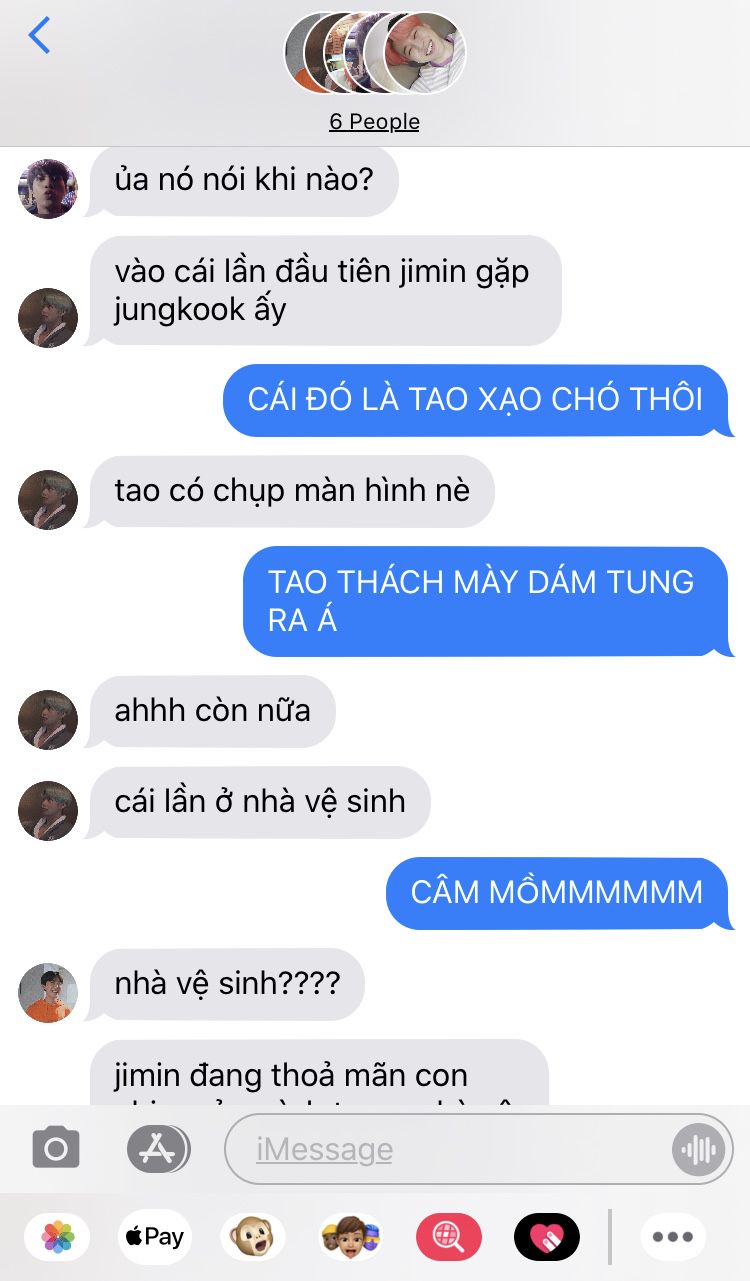The image size is (750, 1281).
Task: Select the 'CÂM MỒMMMMMM' blue bubble
Action: pos(560,893)
